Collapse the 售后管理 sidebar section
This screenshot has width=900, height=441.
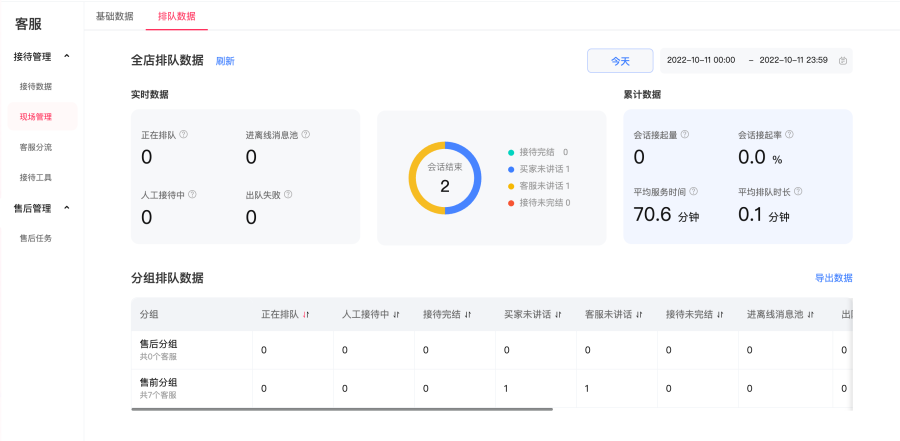67,208
